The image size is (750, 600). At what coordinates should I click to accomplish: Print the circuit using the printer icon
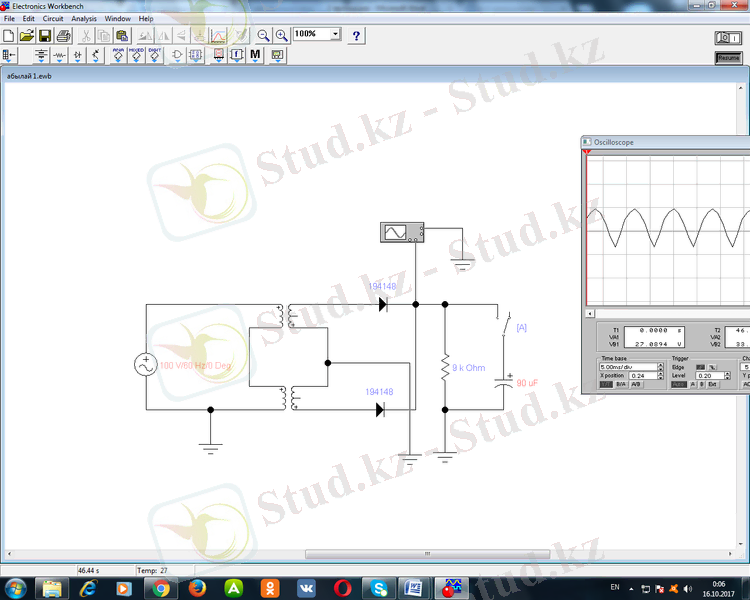[62, 35]
